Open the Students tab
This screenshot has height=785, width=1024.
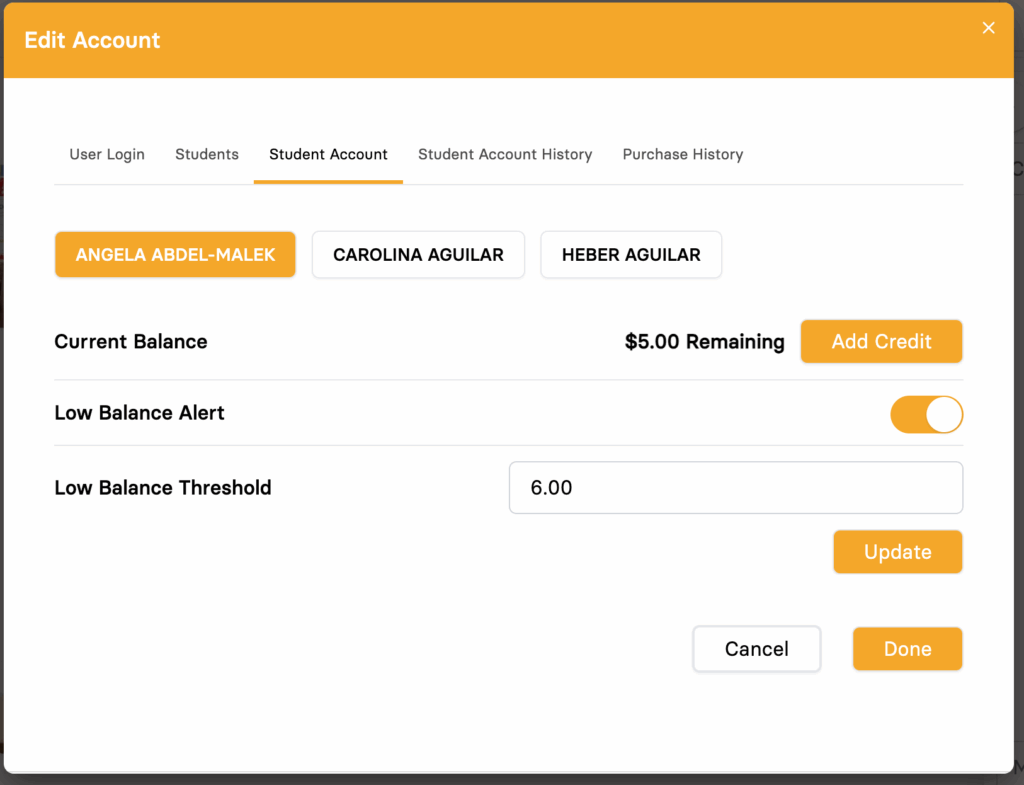click(207, 154)
